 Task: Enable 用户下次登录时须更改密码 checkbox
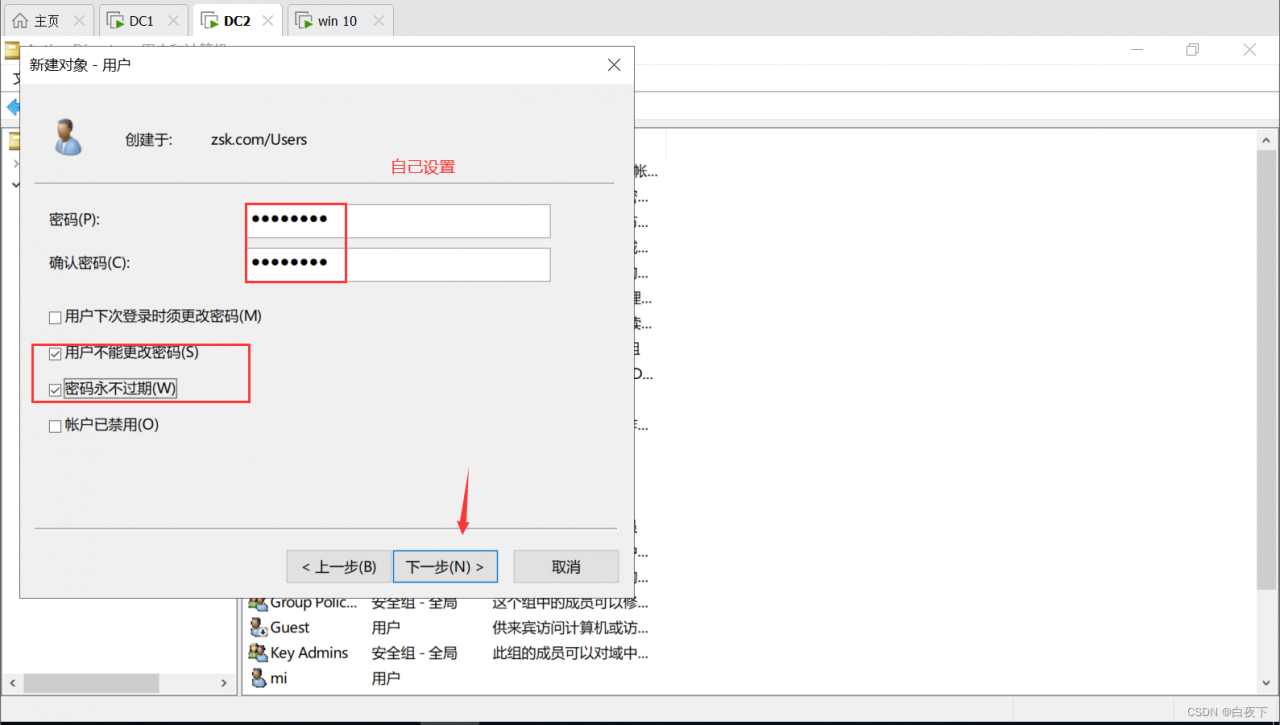coord(55,316)
